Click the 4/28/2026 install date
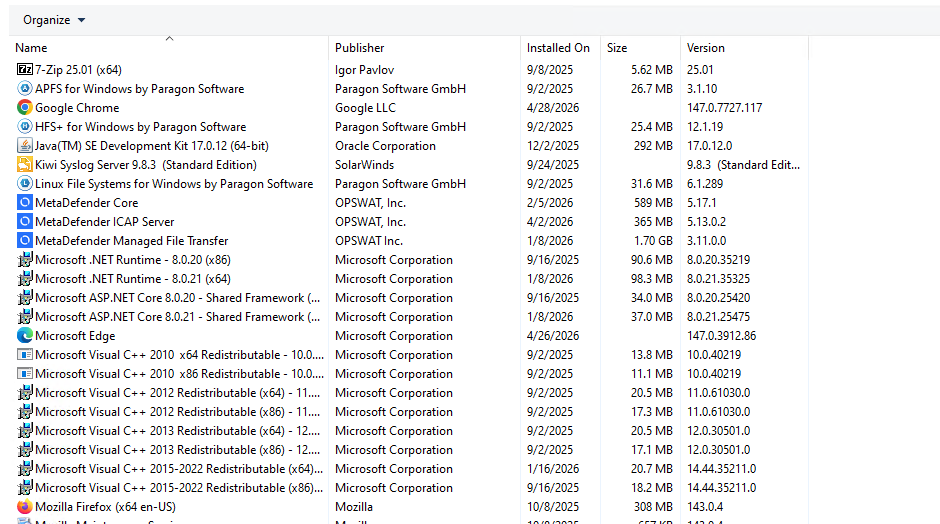Viewport: 940px width, 524px height. click(x=553, y=108)
